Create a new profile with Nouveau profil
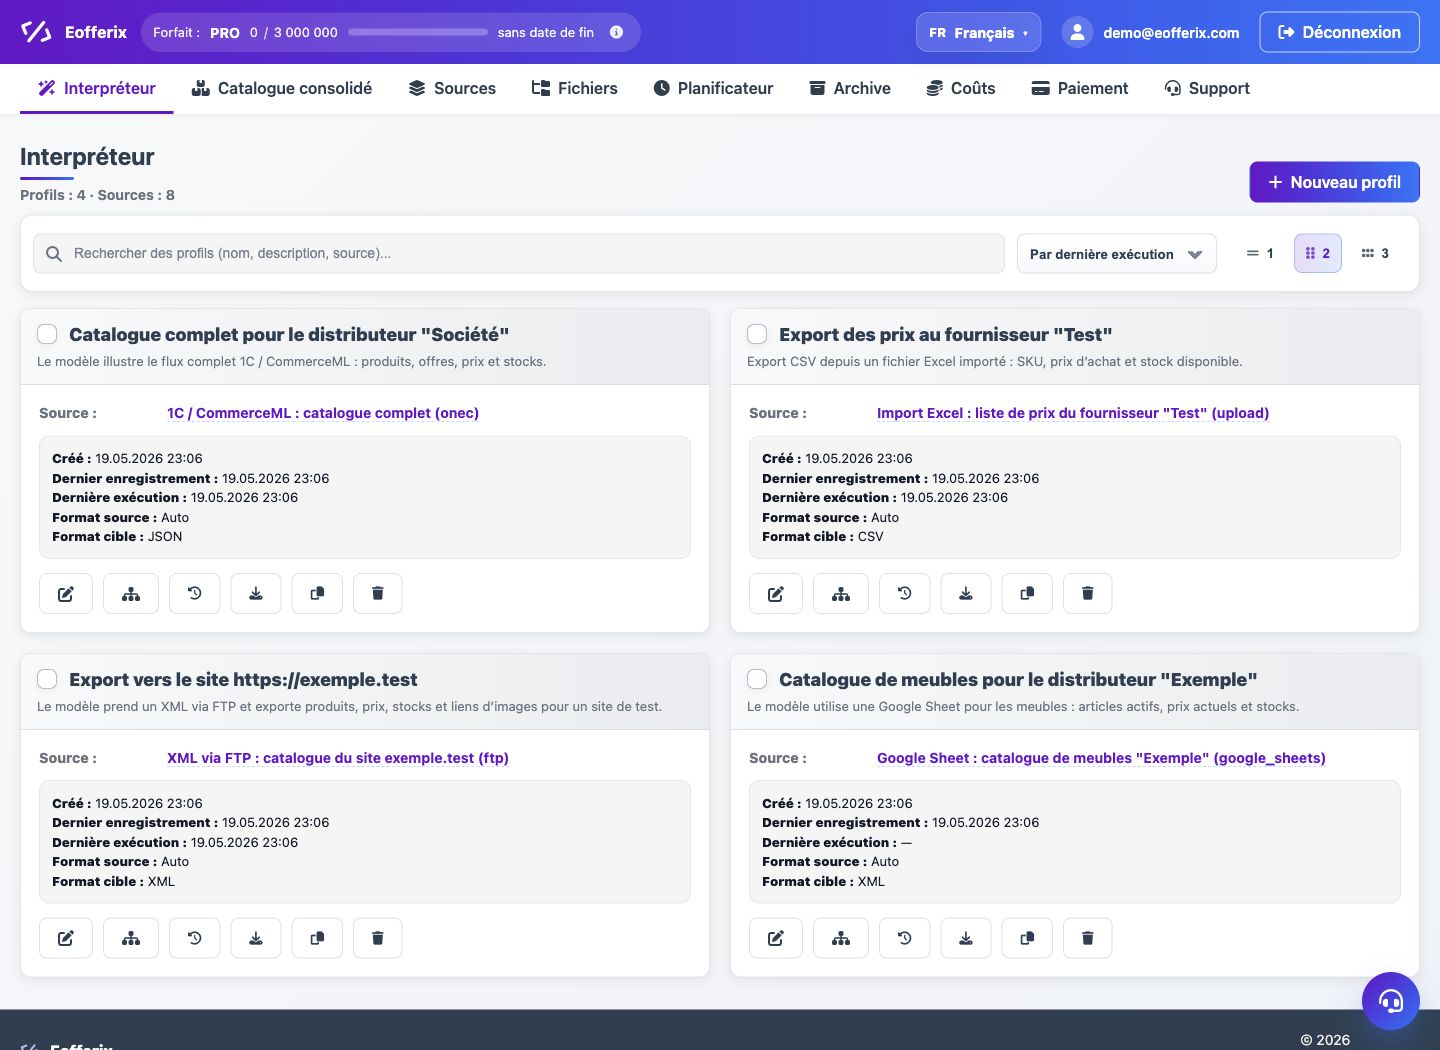The width and height of the screenshot is (1440, 1050). [1334, 182]
